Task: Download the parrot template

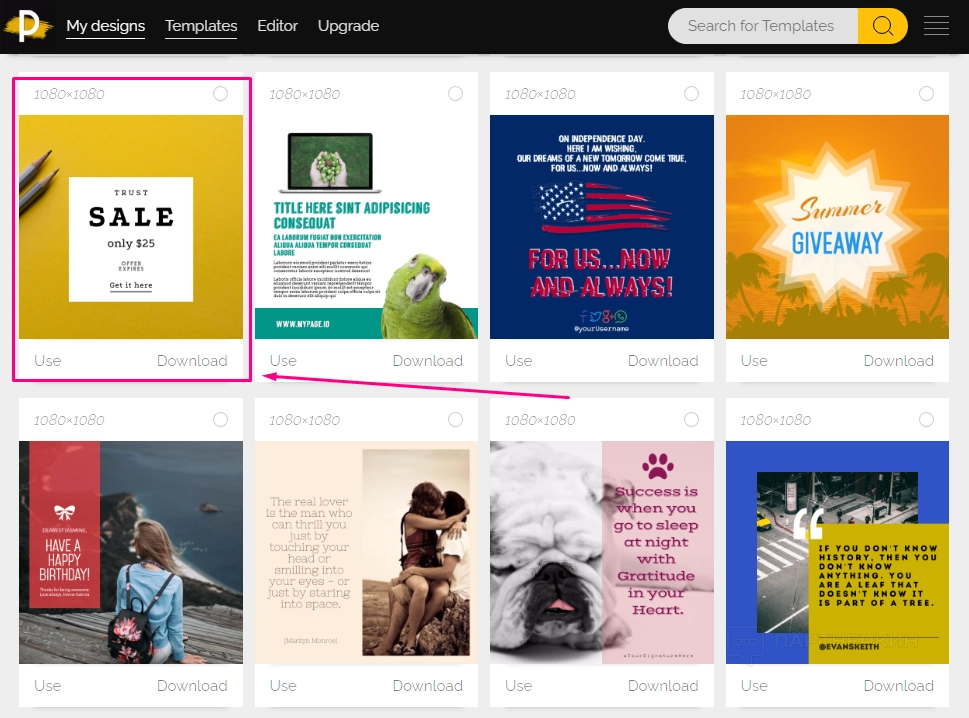Action: coord(428,360)
